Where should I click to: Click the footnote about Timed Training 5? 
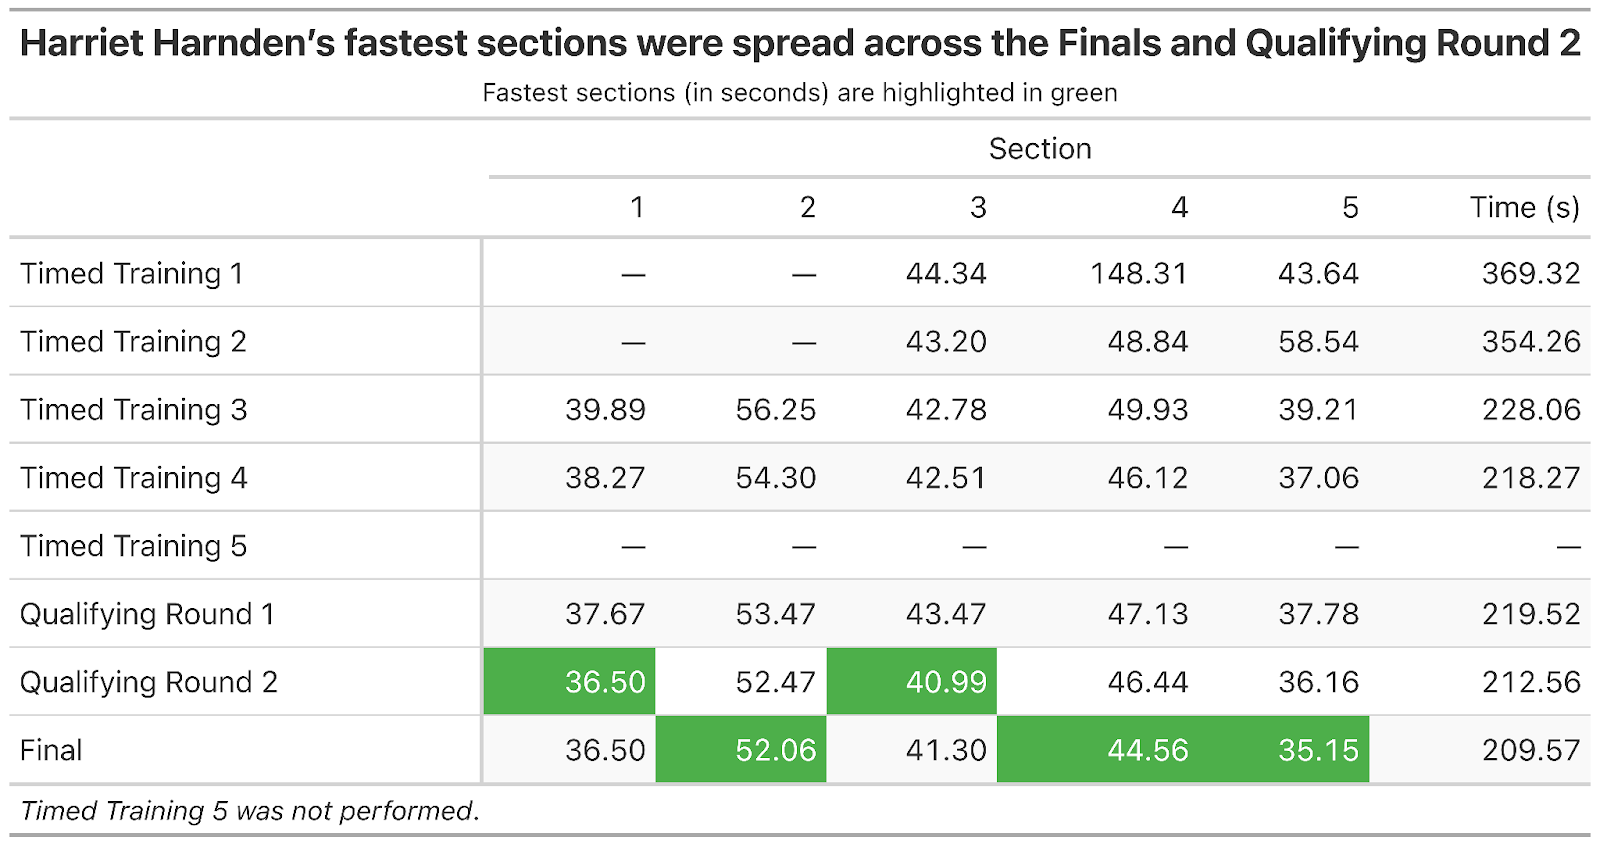[x=250, y=811]
